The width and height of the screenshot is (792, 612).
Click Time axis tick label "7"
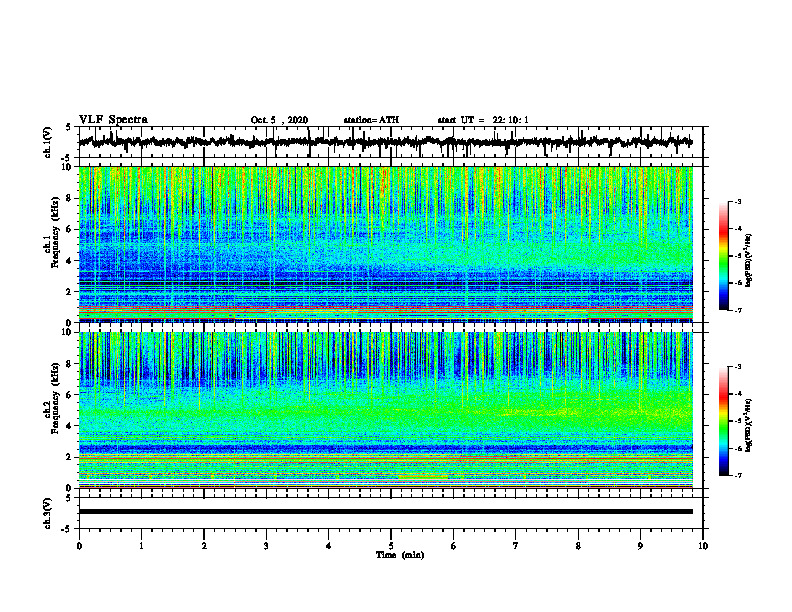[x=516, y=546]
